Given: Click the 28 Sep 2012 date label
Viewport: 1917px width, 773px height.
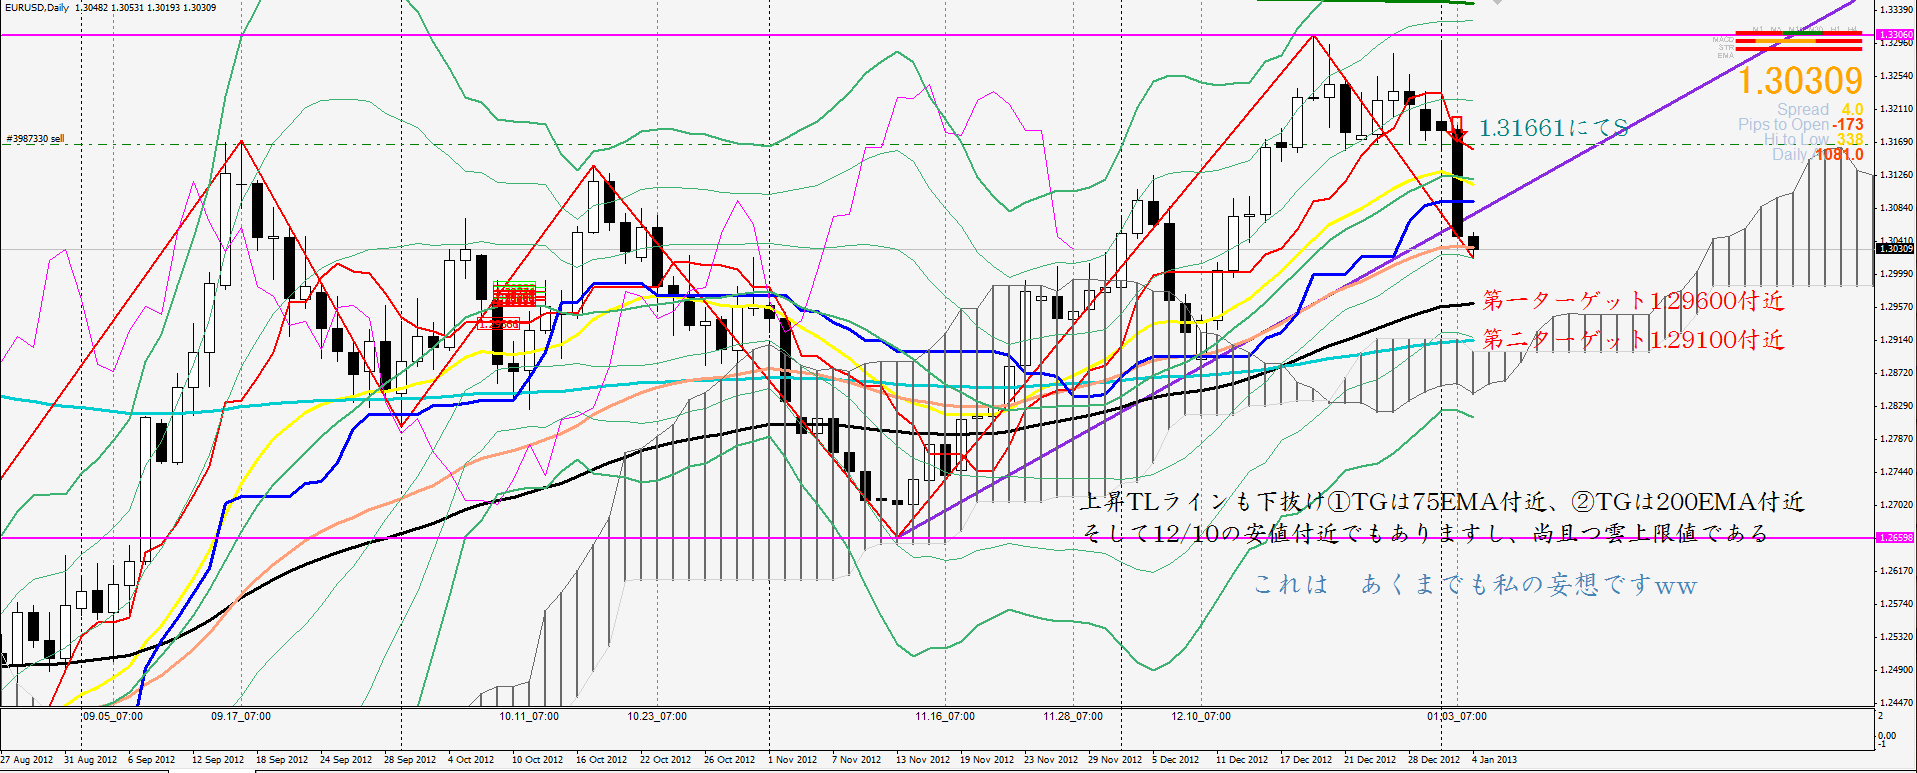Looking at the screenshot, I should coord(409,760).
